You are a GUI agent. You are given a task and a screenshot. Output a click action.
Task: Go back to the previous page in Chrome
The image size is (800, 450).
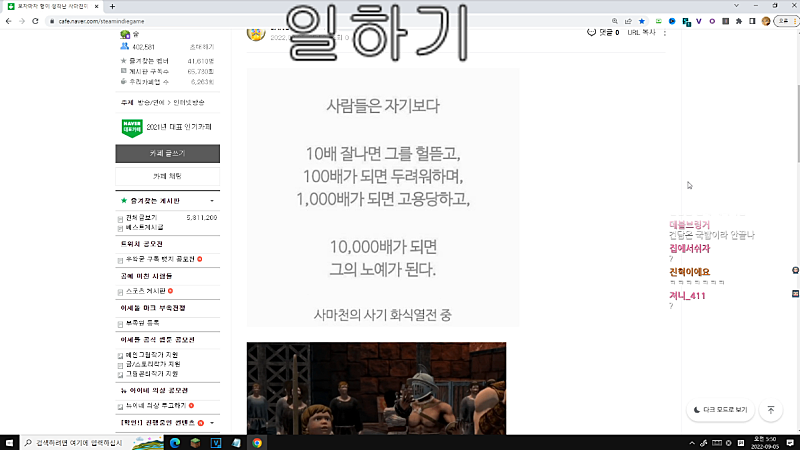pyautogui.click(x=9, y=21)
